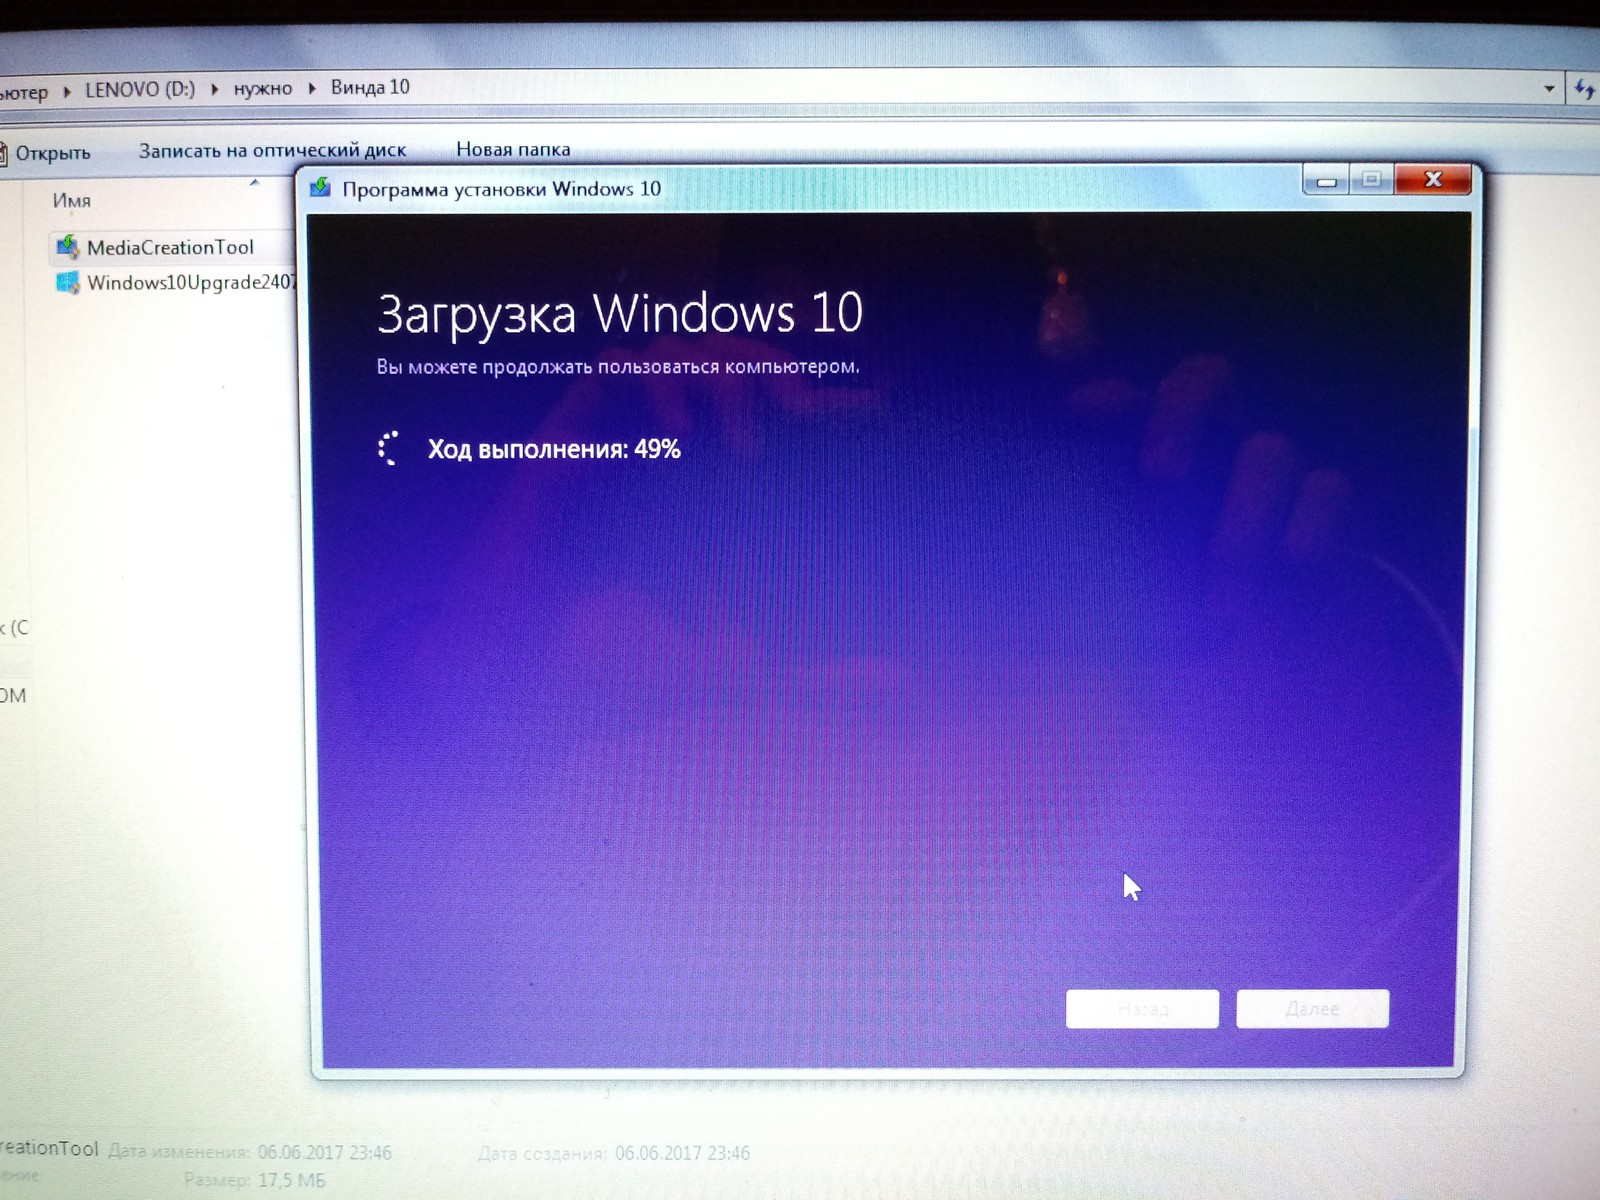The image size is (1600, 1200).
Task: Sort by the Имя column header
Action: [71, 200]
